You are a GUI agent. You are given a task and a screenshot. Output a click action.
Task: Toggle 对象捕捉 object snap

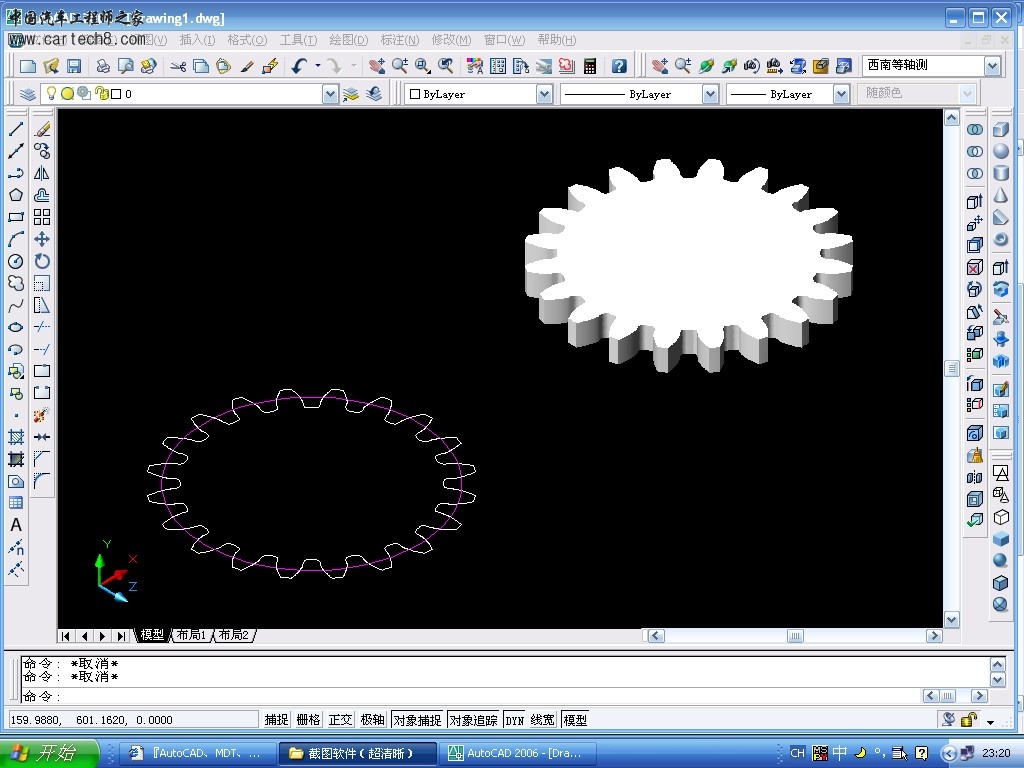coord(416,720)
